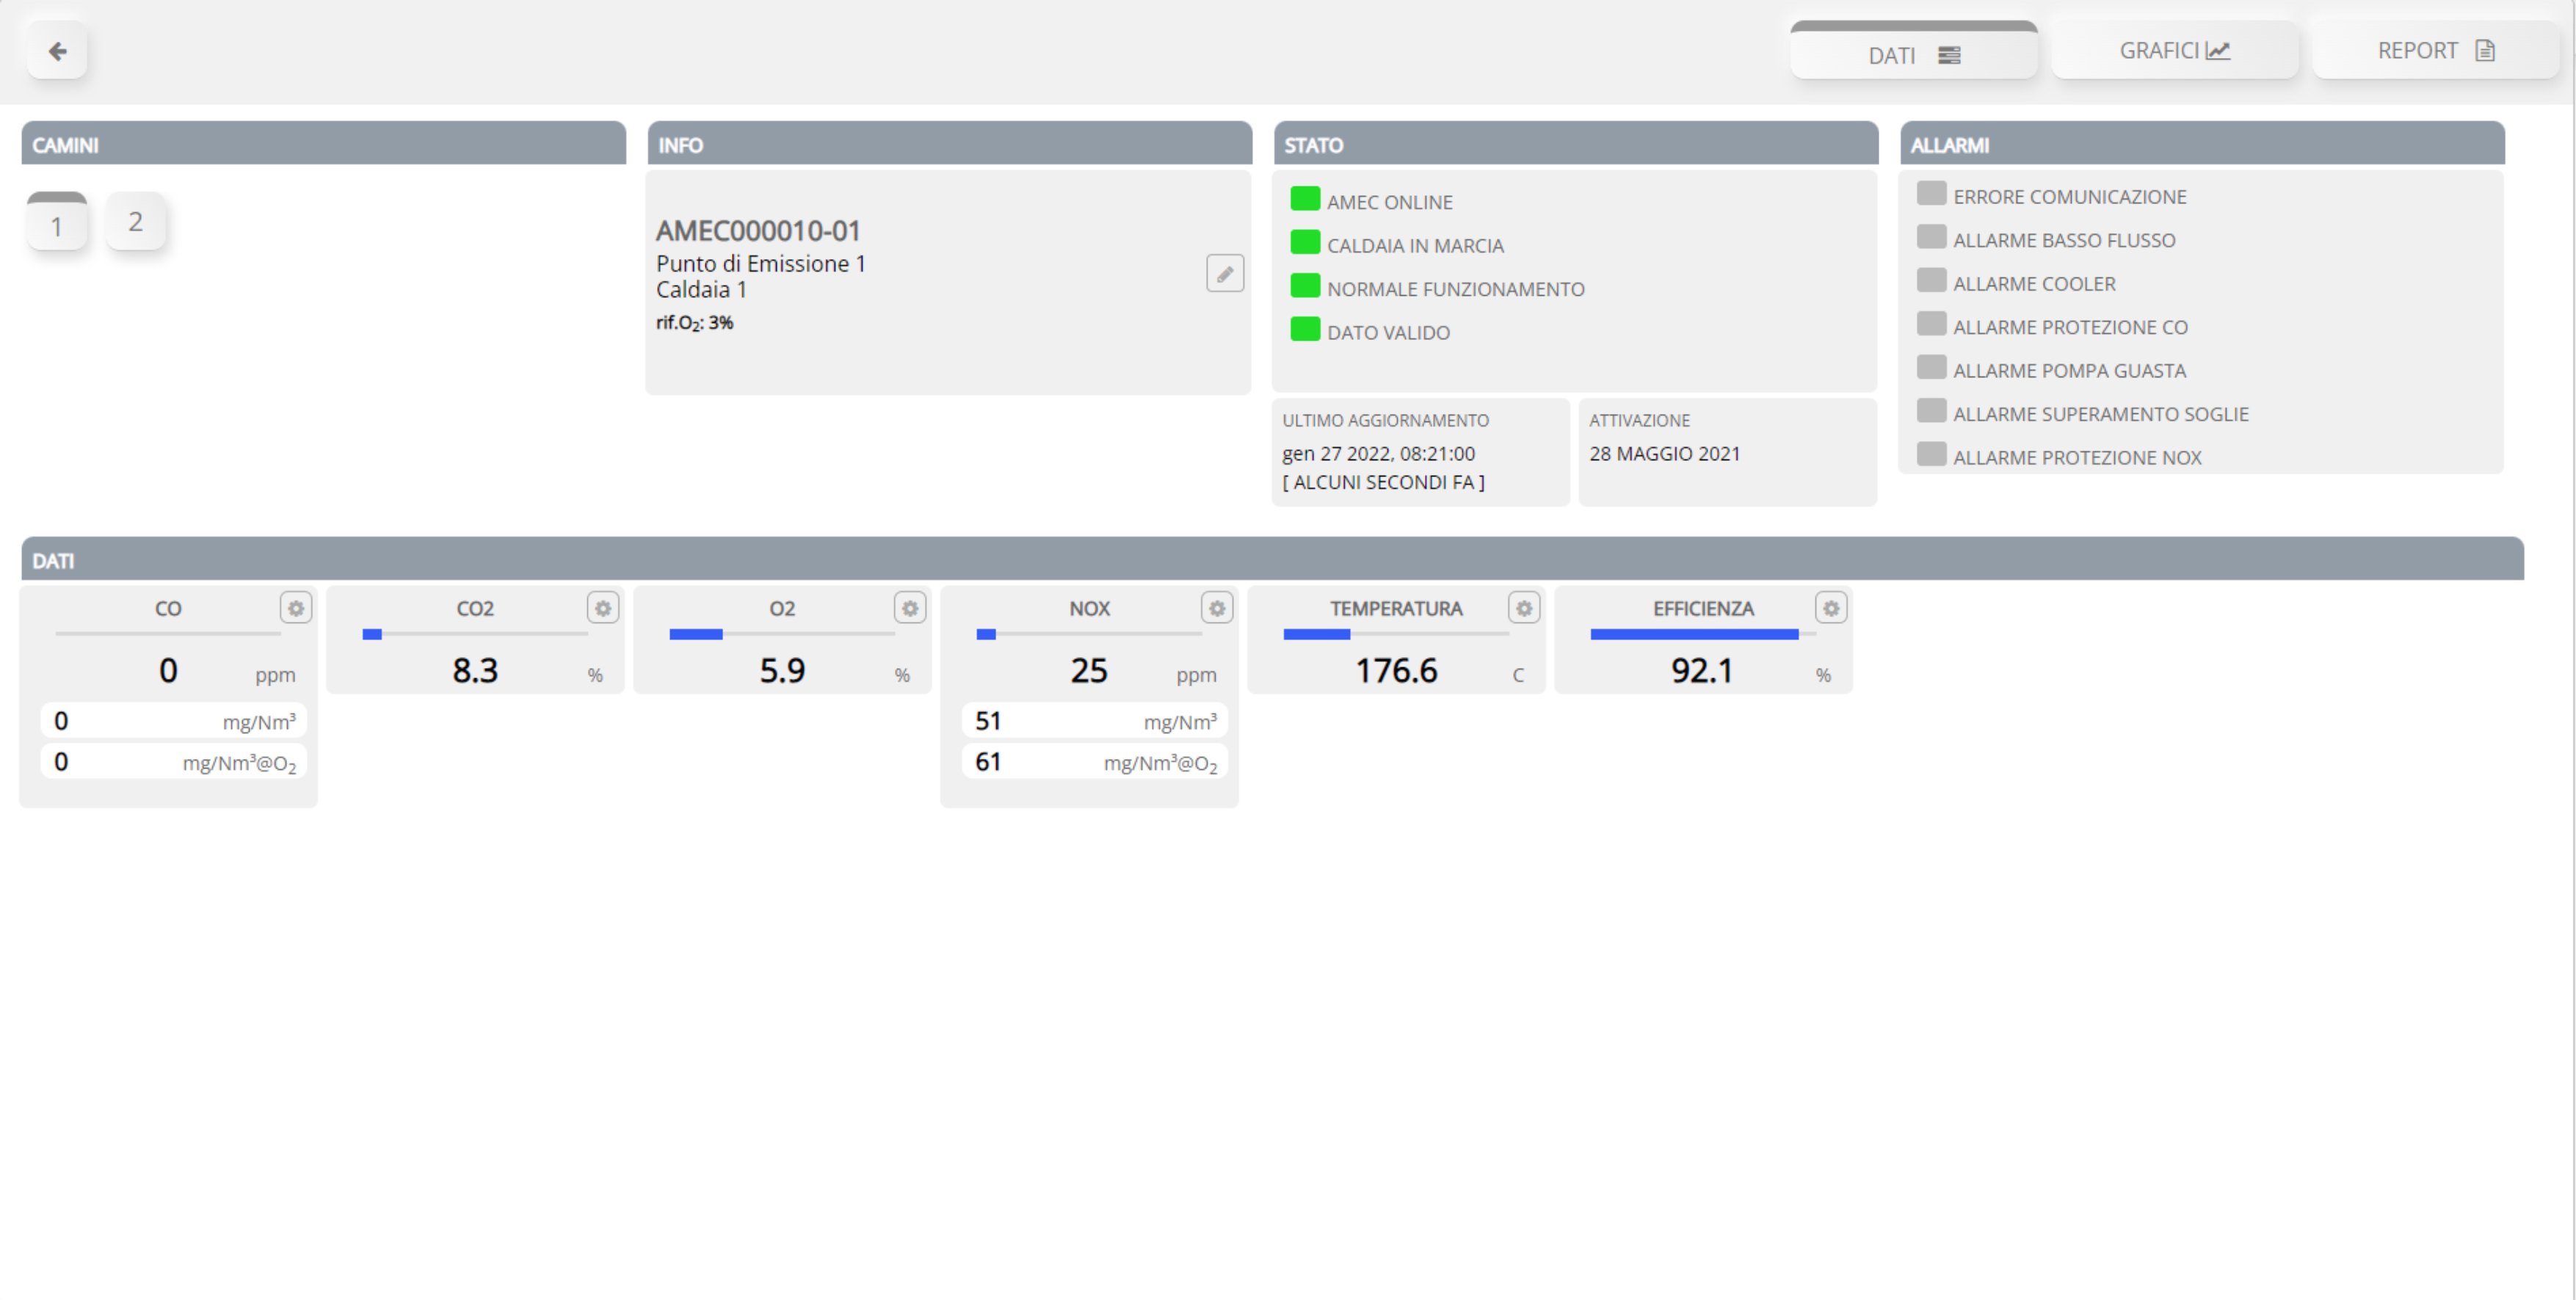Open CO2 settings gear

603,608
